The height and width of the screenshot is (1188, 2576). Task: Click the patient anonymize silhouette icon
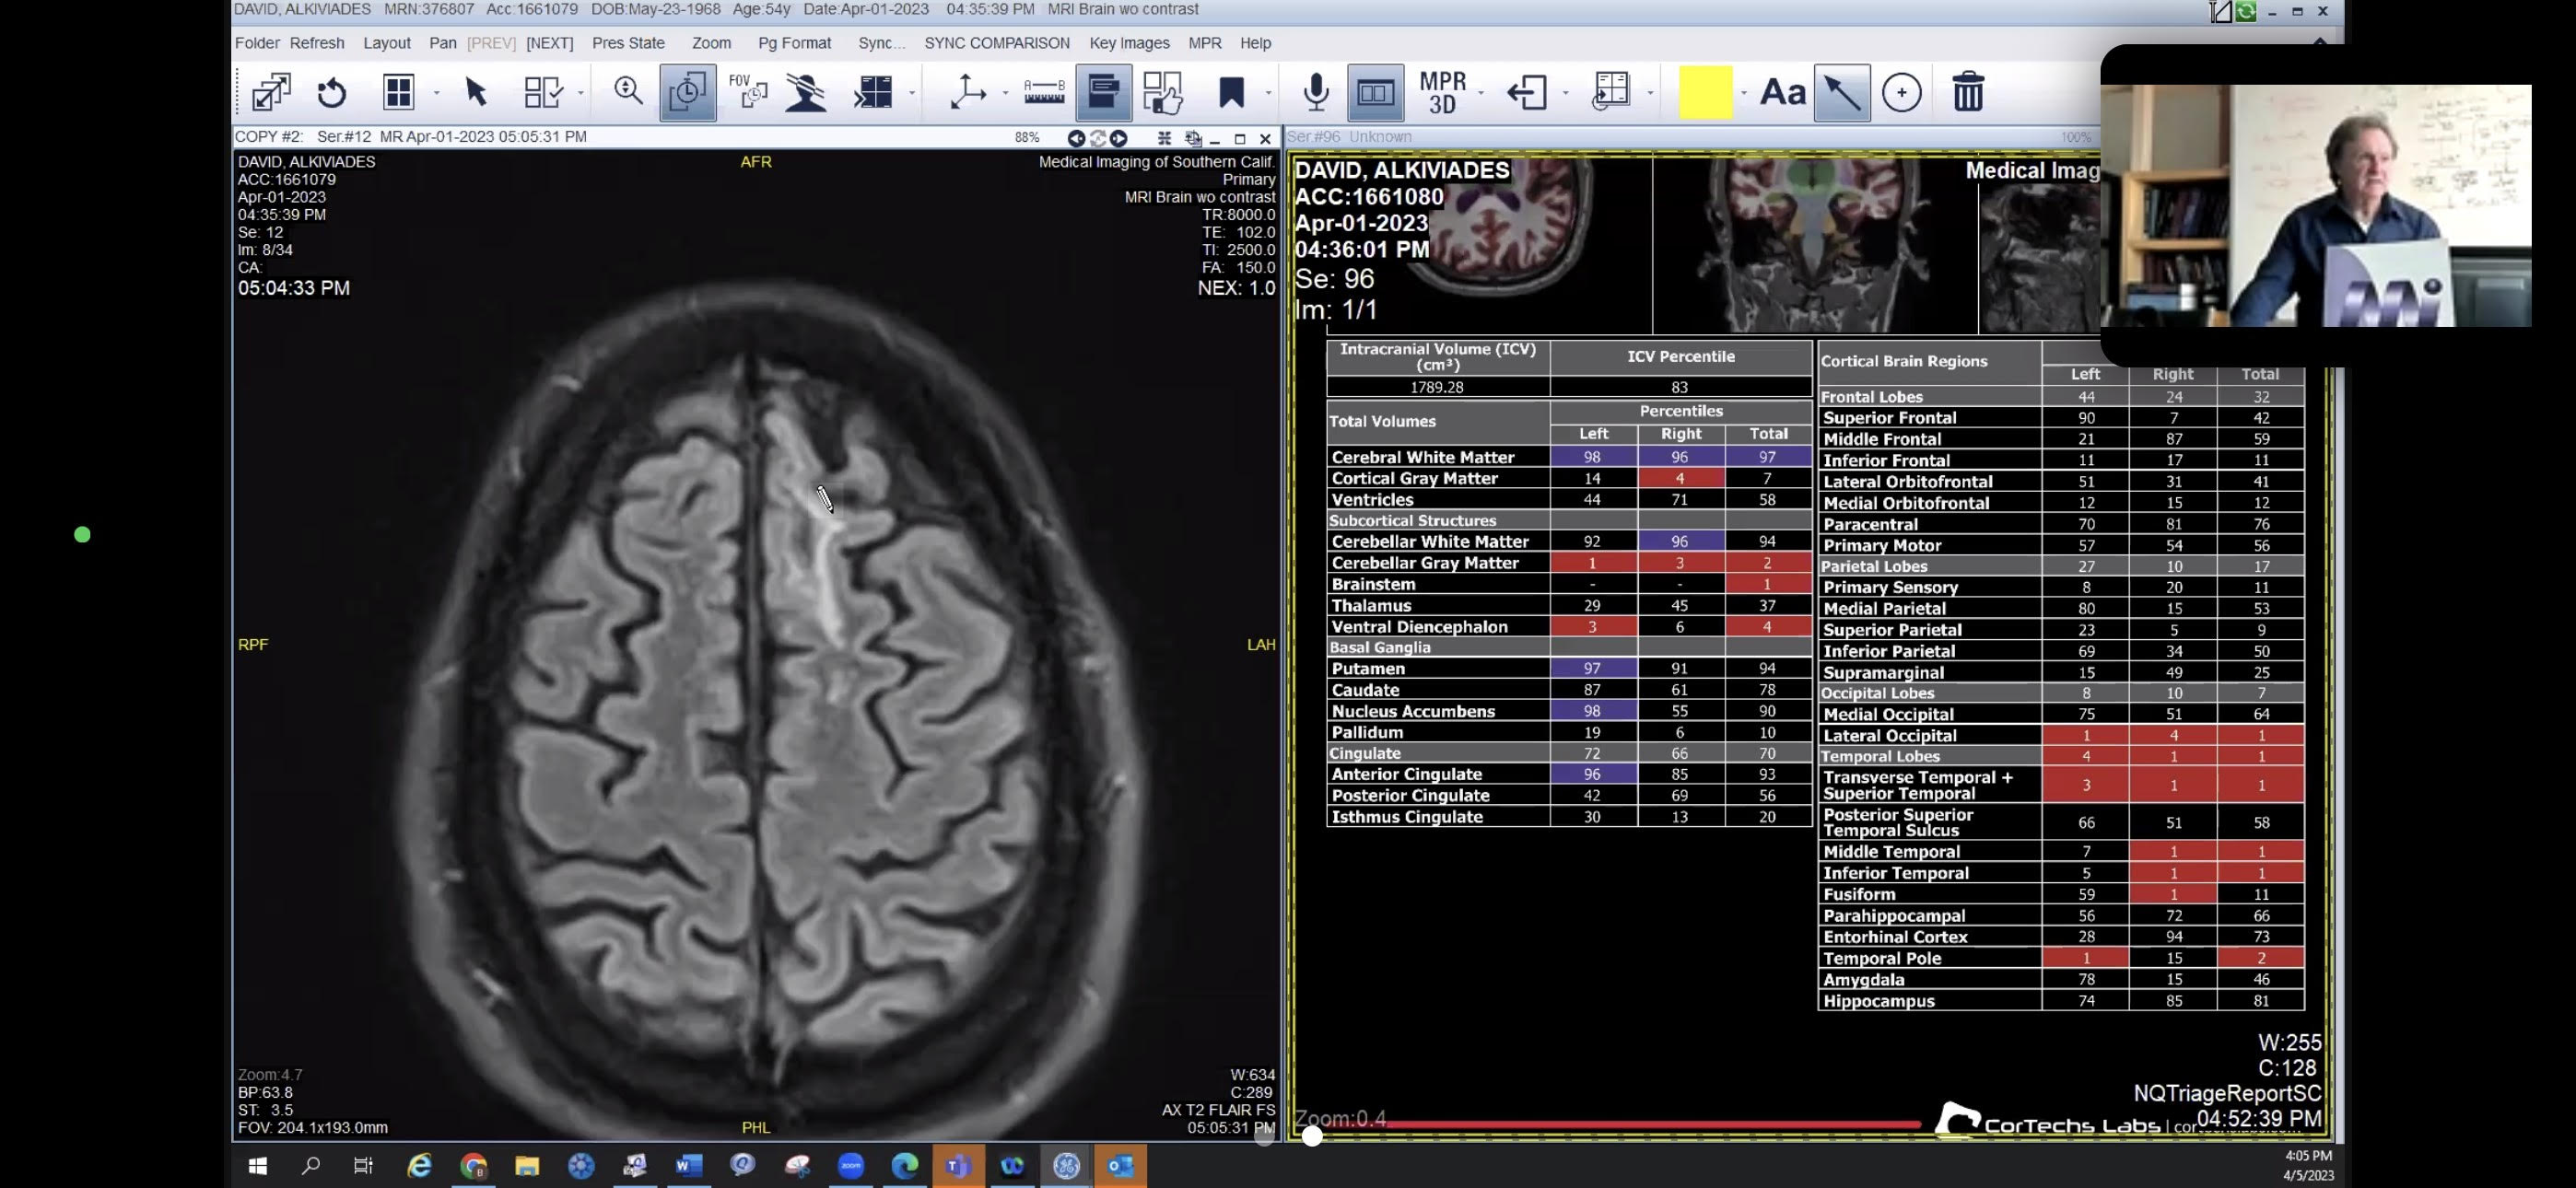pos(806,93)
